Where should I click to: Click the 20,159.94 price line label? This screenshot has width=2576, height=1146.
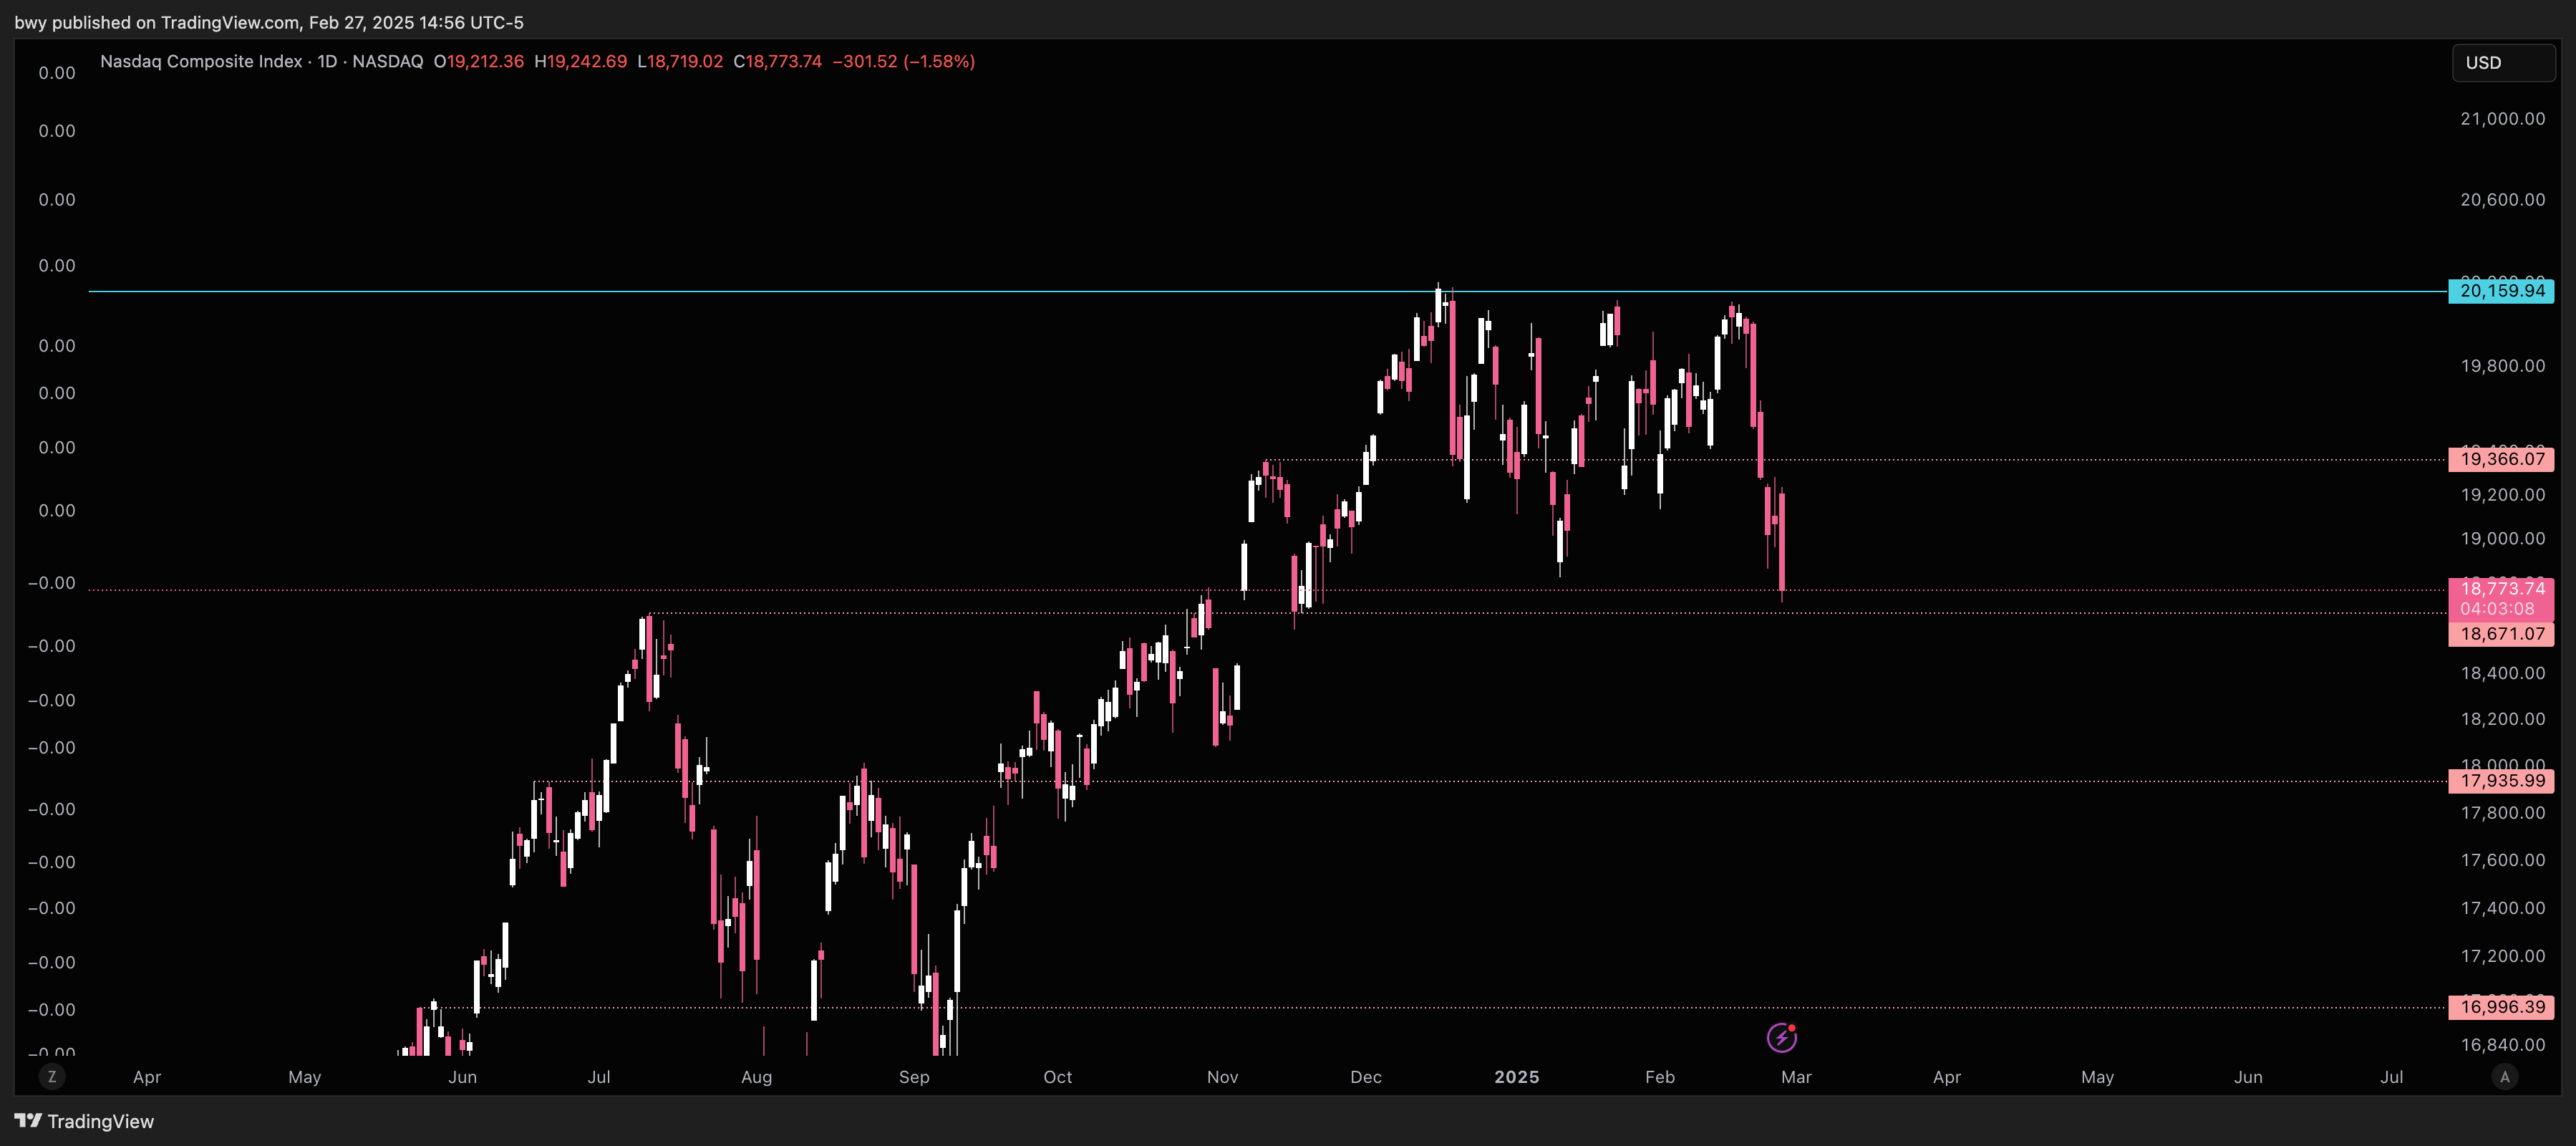pyautogui.click(x=2501, y=291)
